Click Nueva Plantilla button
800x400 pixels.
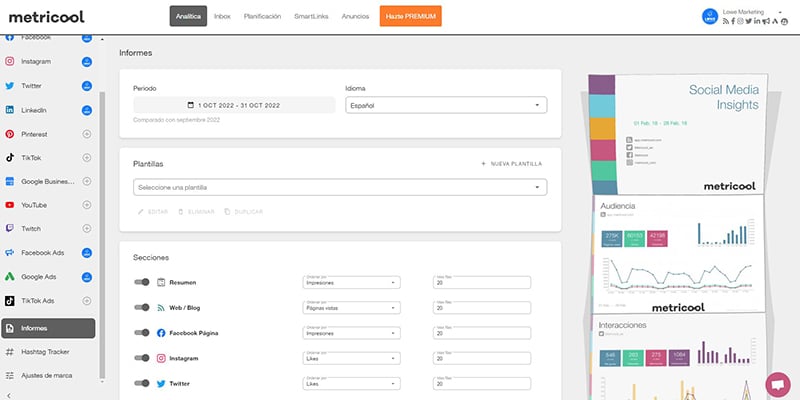pos(512,163)
